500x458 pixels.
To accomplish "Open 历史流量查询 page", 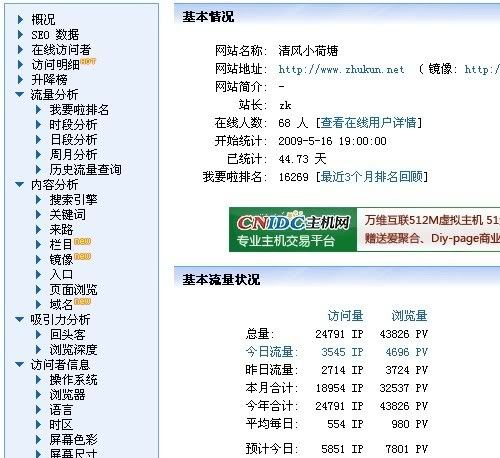I will coord(85,169).
